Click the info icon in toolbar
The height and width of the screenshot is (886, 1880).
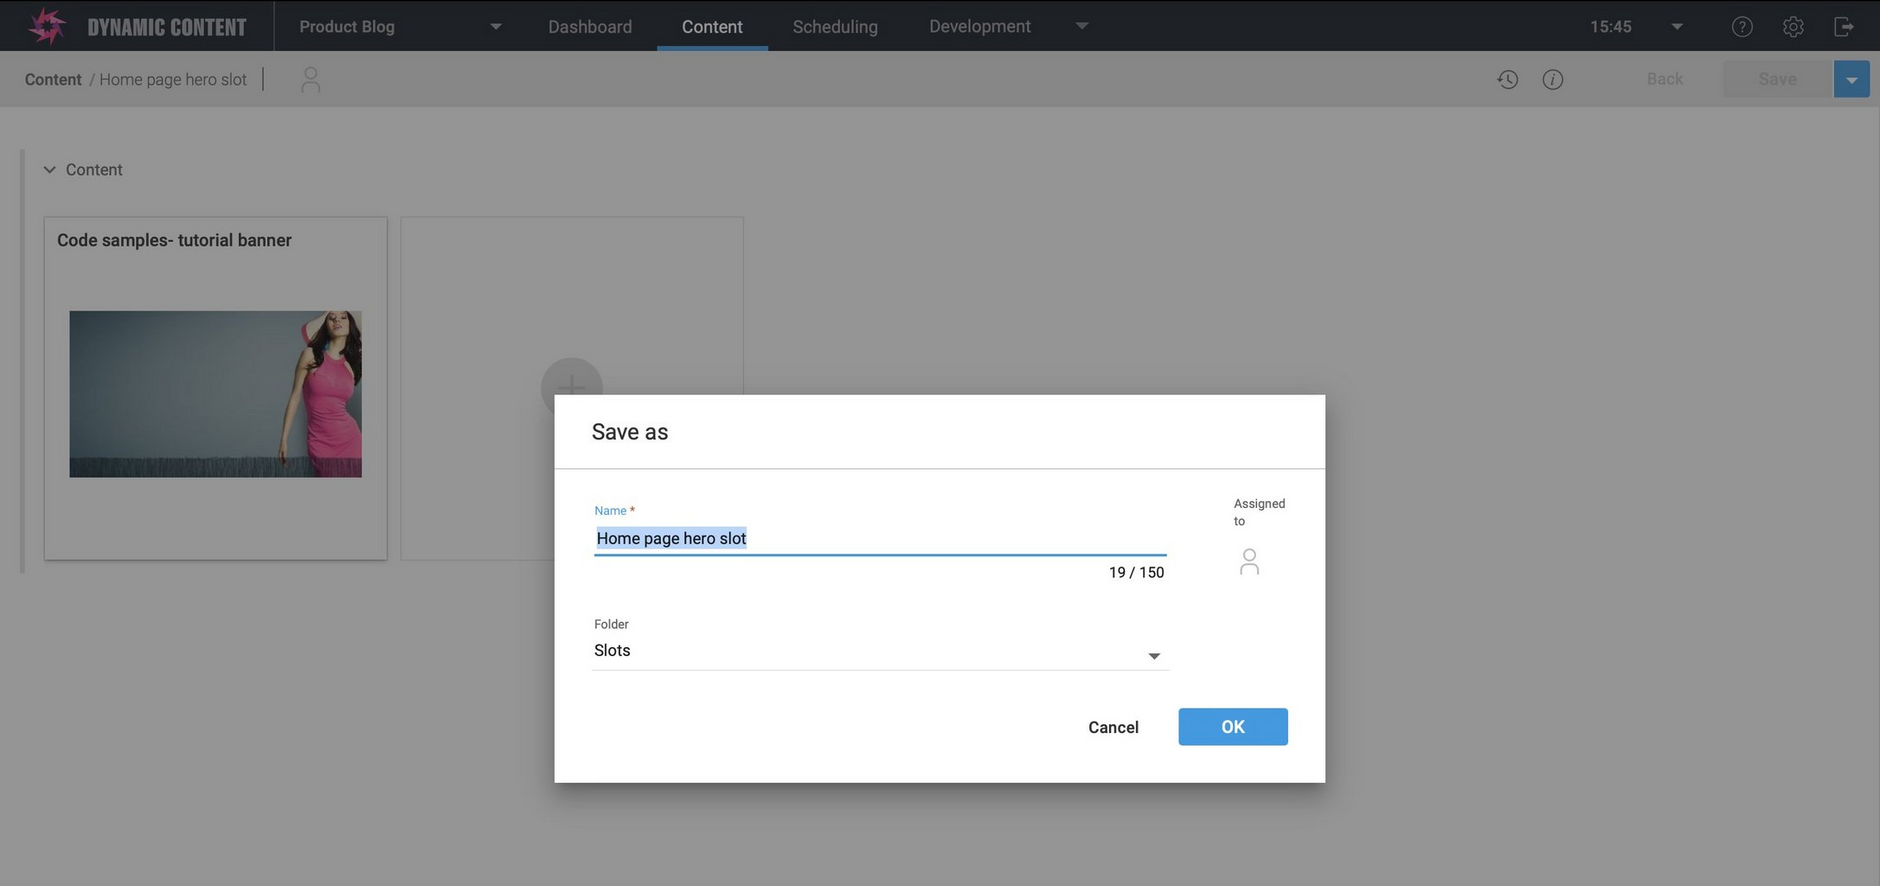[x=1552, y=79]
